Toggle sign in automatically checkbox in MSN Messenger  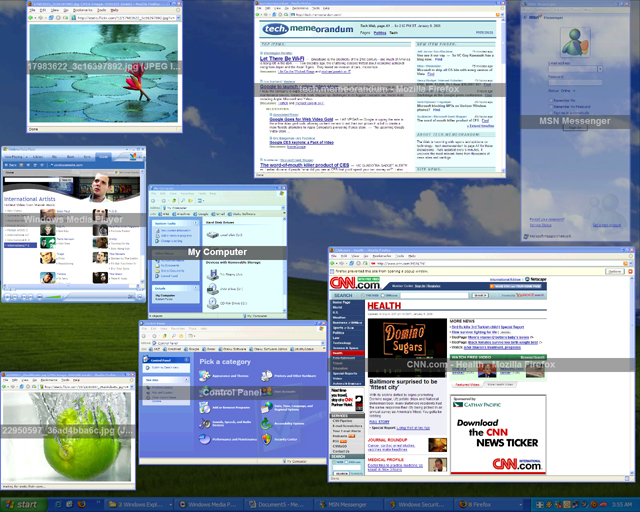[x=551, y=113]
